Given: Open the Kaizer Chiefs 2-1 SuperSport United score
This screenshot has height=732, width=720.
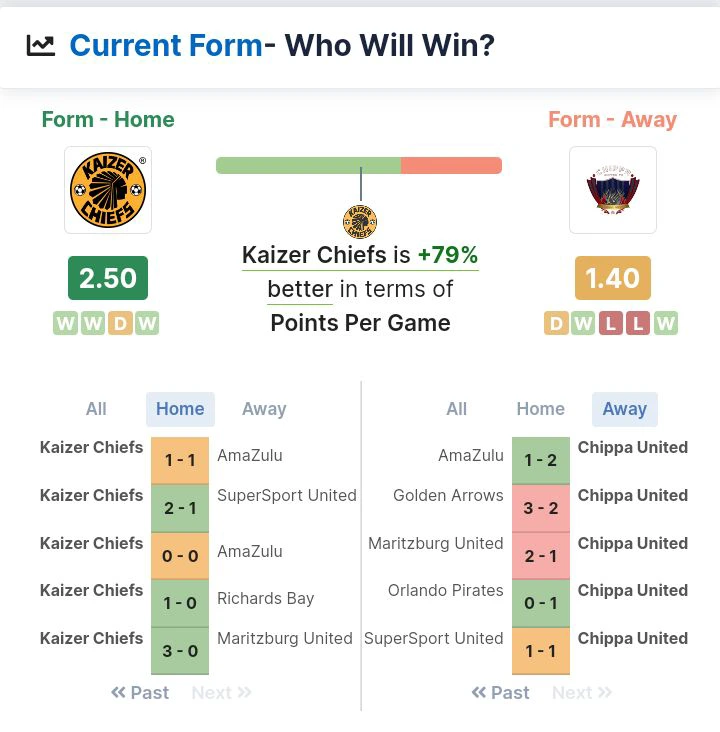Looking at the screenshot, I should pyautogui.click(x=180, y=508).
